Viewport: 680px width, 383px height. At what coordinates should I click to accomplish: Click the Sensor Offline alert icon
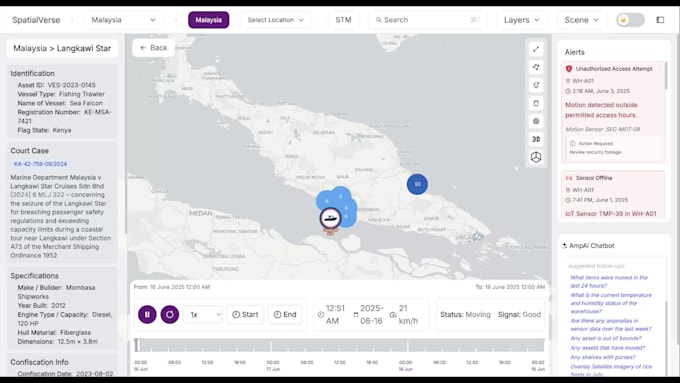pyautogui.click(x=569, y=178)
